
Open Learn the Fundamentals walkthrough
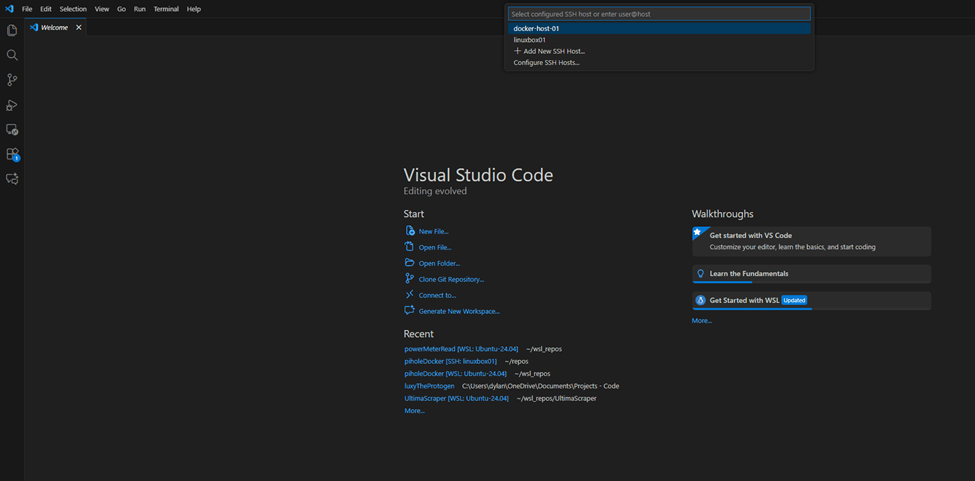[748, 273]
